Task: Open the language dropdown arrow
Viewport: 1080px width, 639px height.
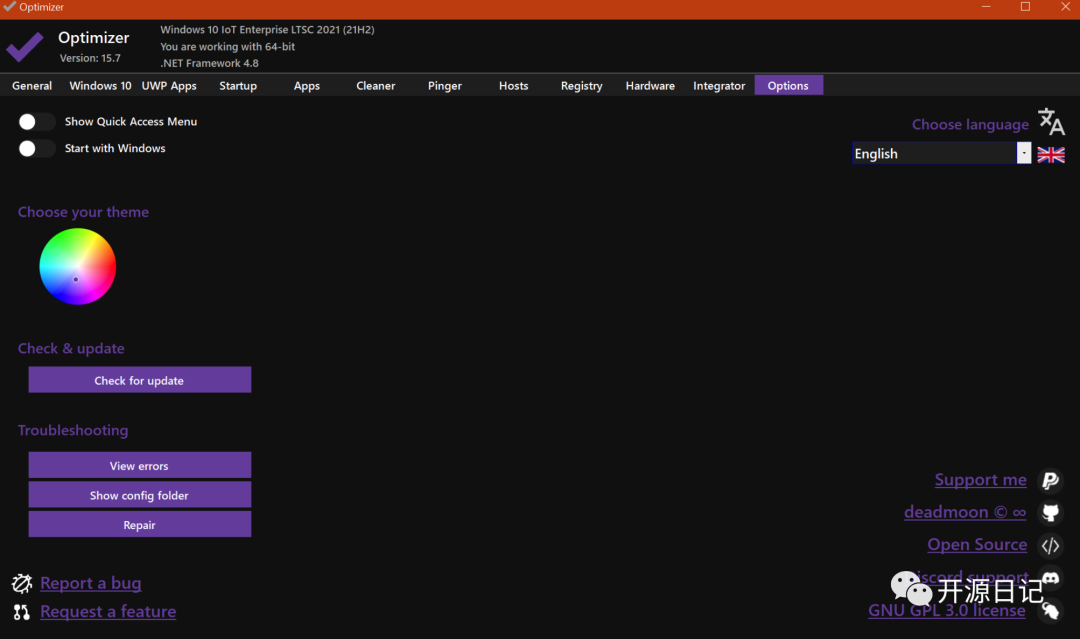Action: [1024, 153]
